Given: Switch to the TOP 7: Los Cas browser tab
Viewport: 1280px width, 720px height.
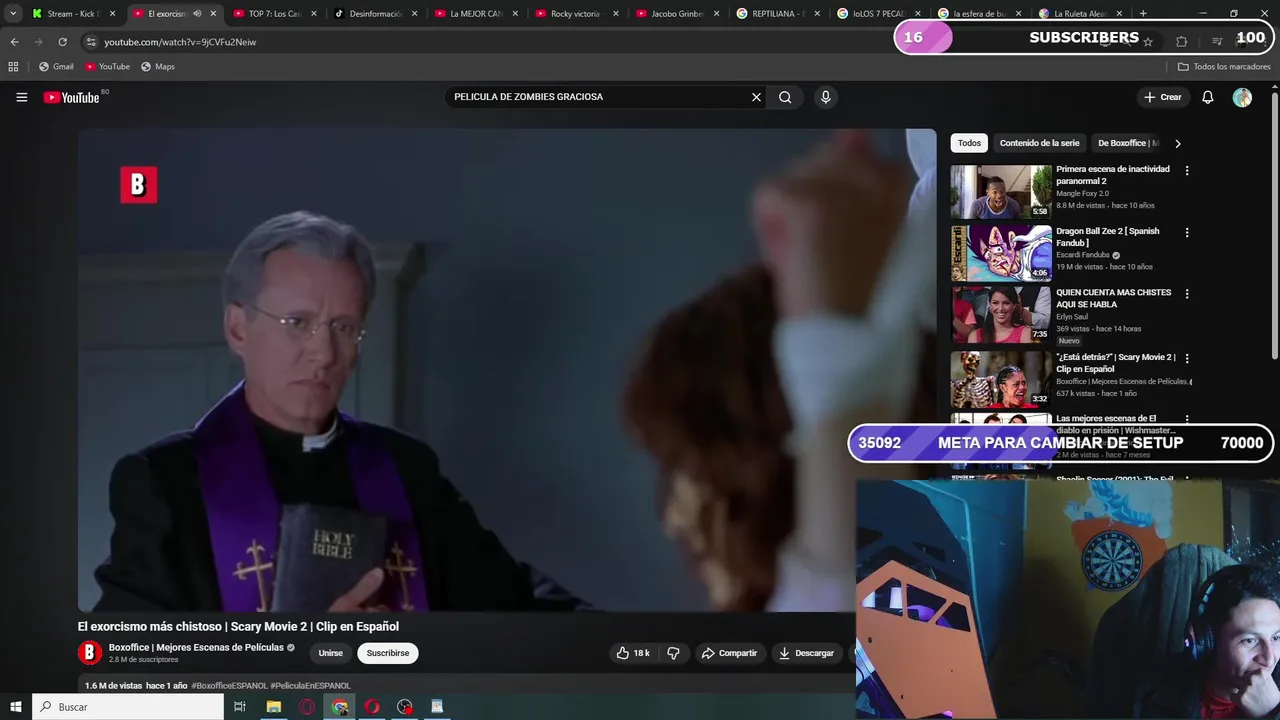Looking at the screenshot, I should pos(274,14).
